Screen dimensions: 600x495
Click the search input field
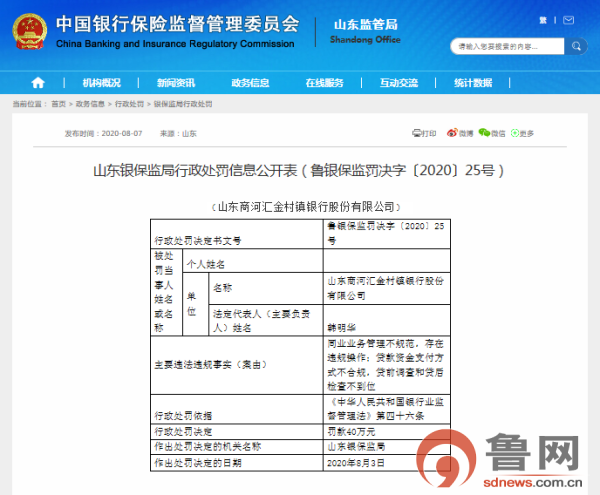(x=507, y=46)
